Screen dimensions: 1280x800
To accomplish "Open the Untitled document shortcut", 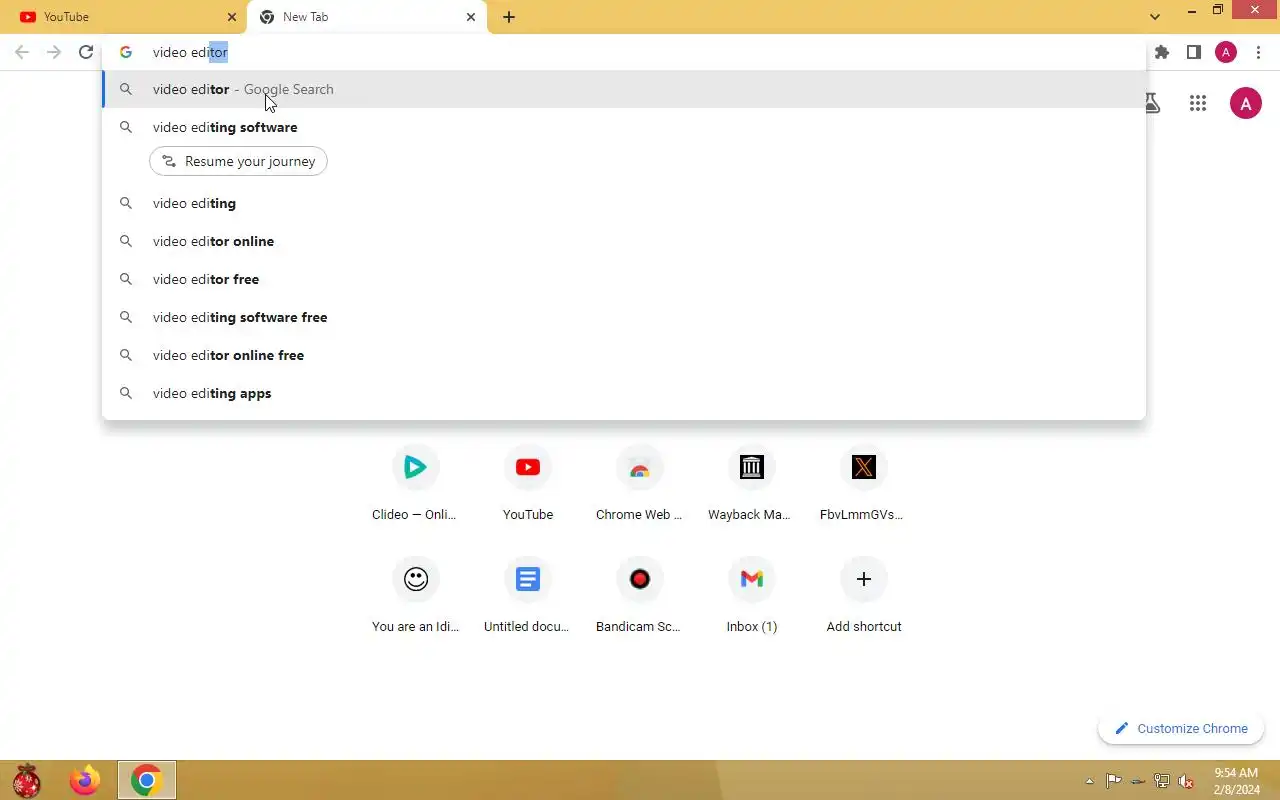I will click(x=528, y=597).
